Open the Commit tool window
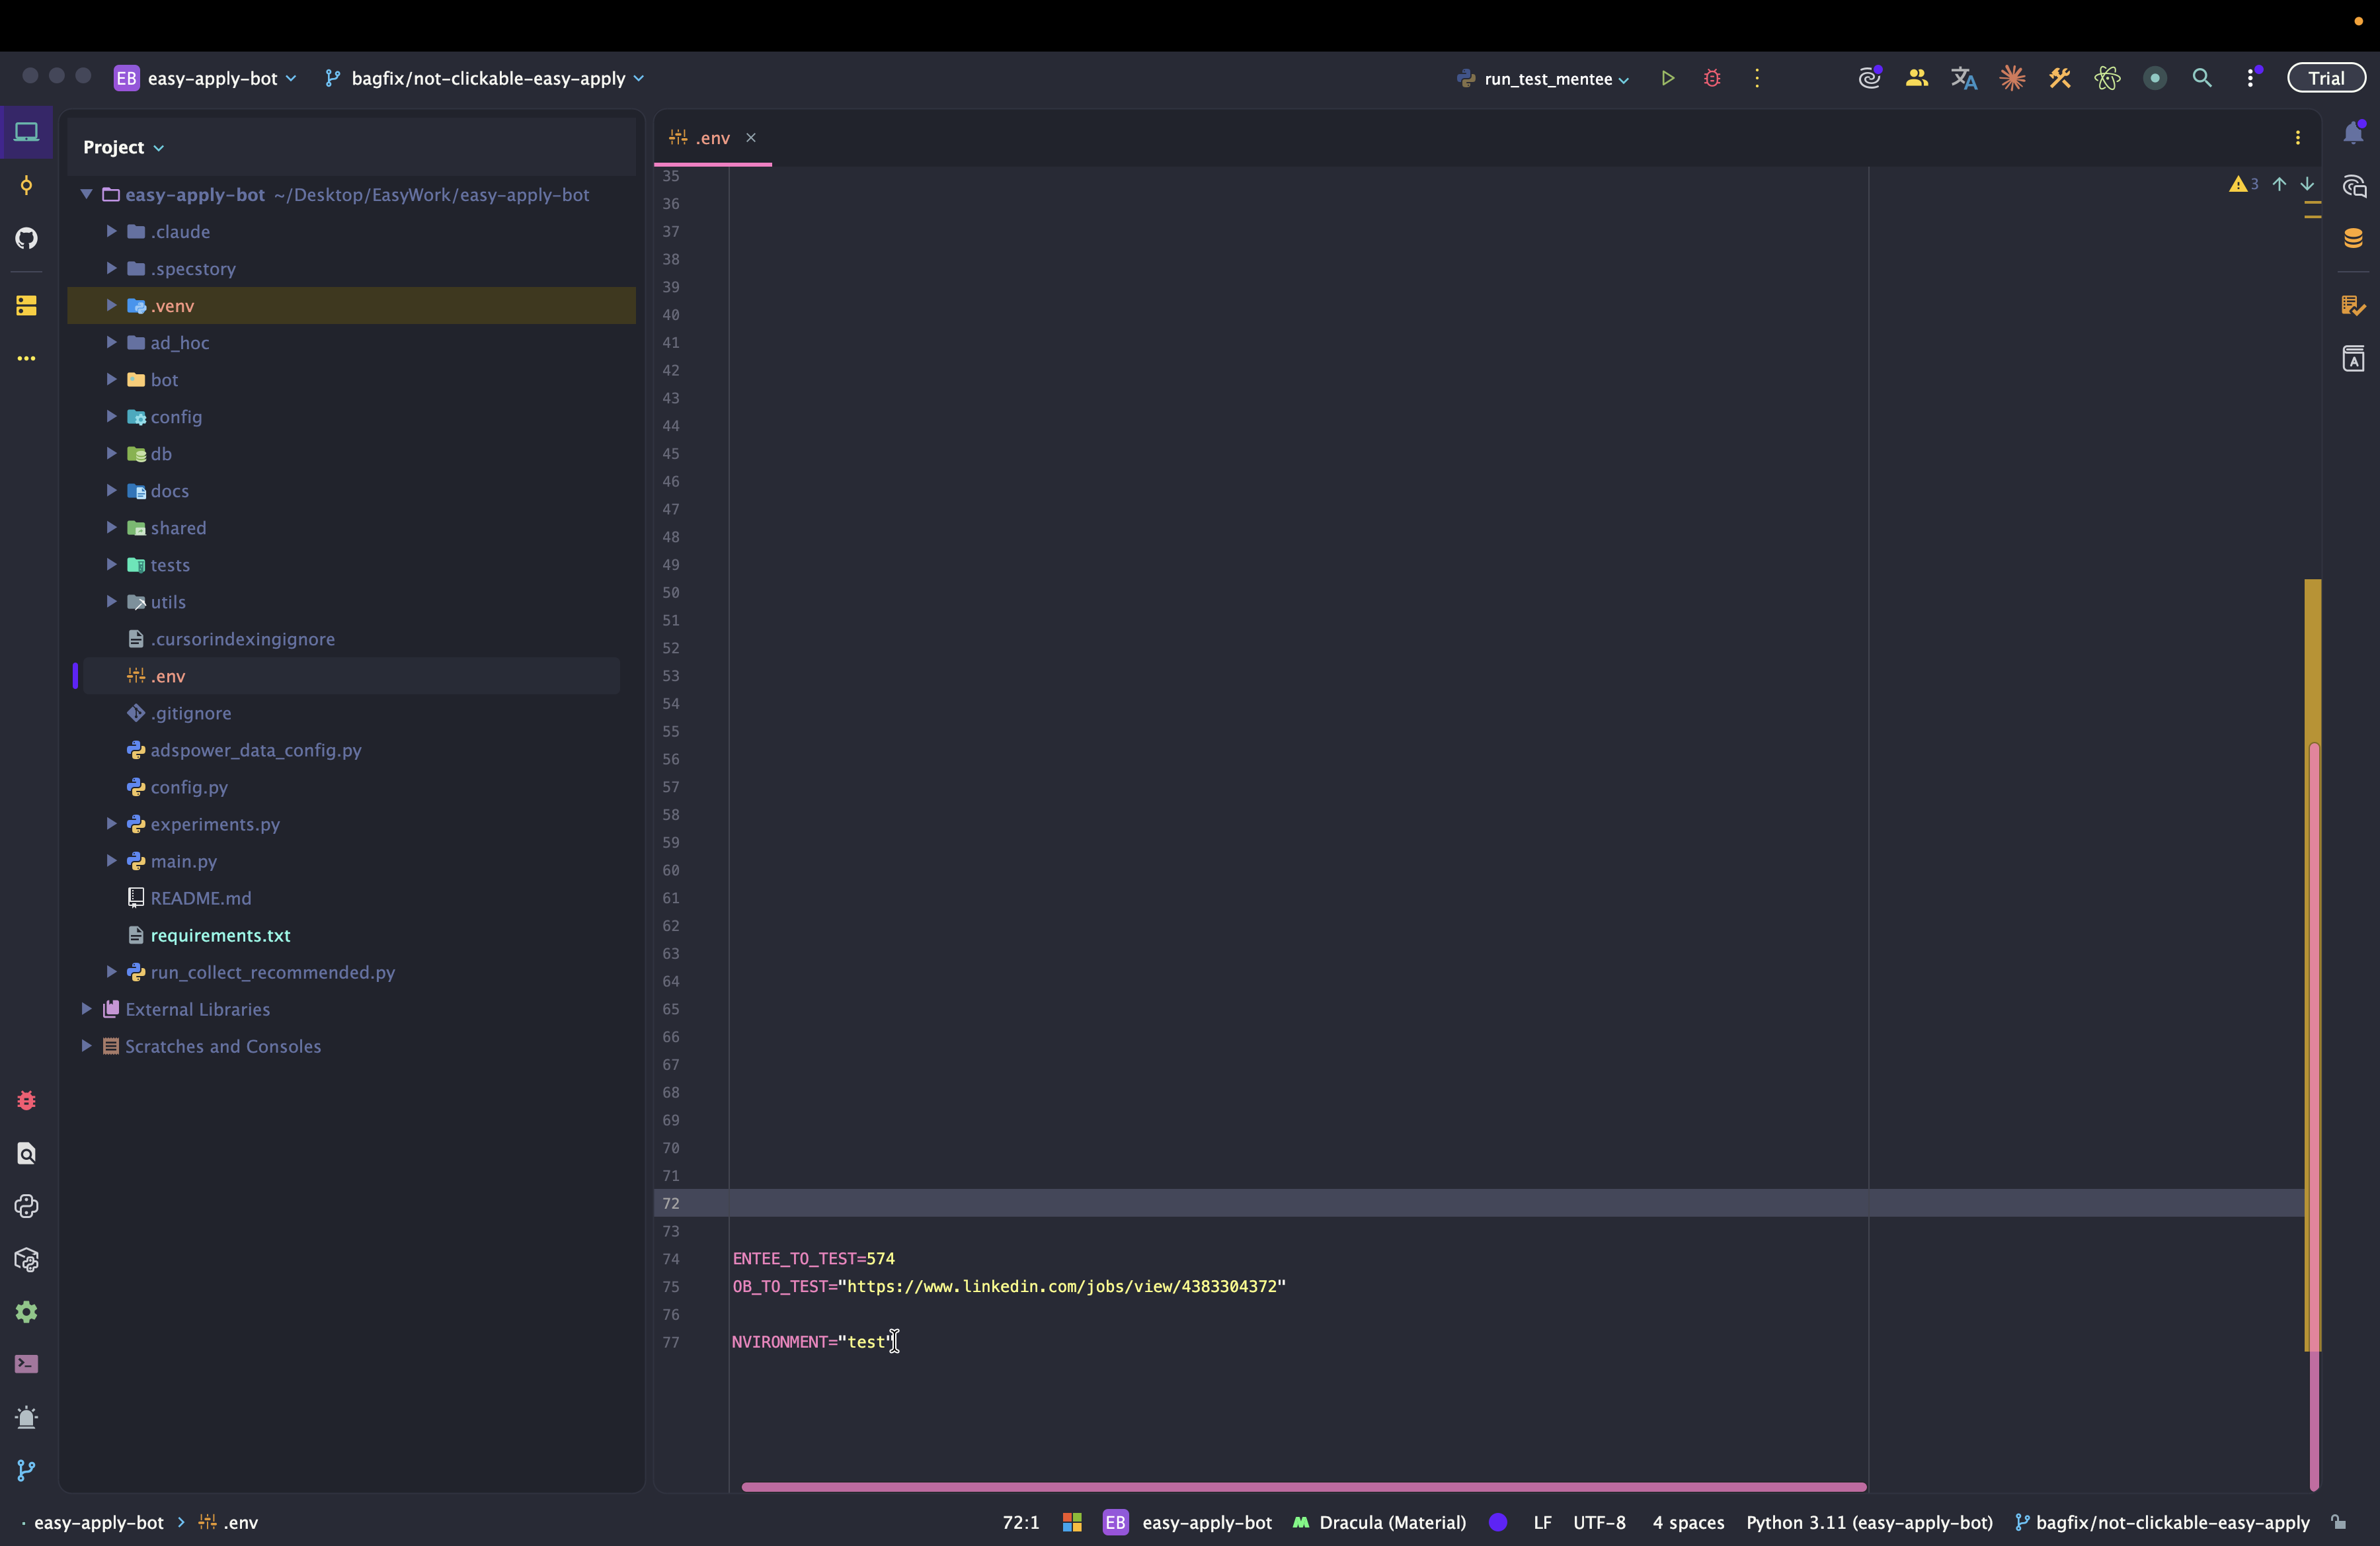This screenshot has width=2380, height=1546. click(x=26, y=186)
